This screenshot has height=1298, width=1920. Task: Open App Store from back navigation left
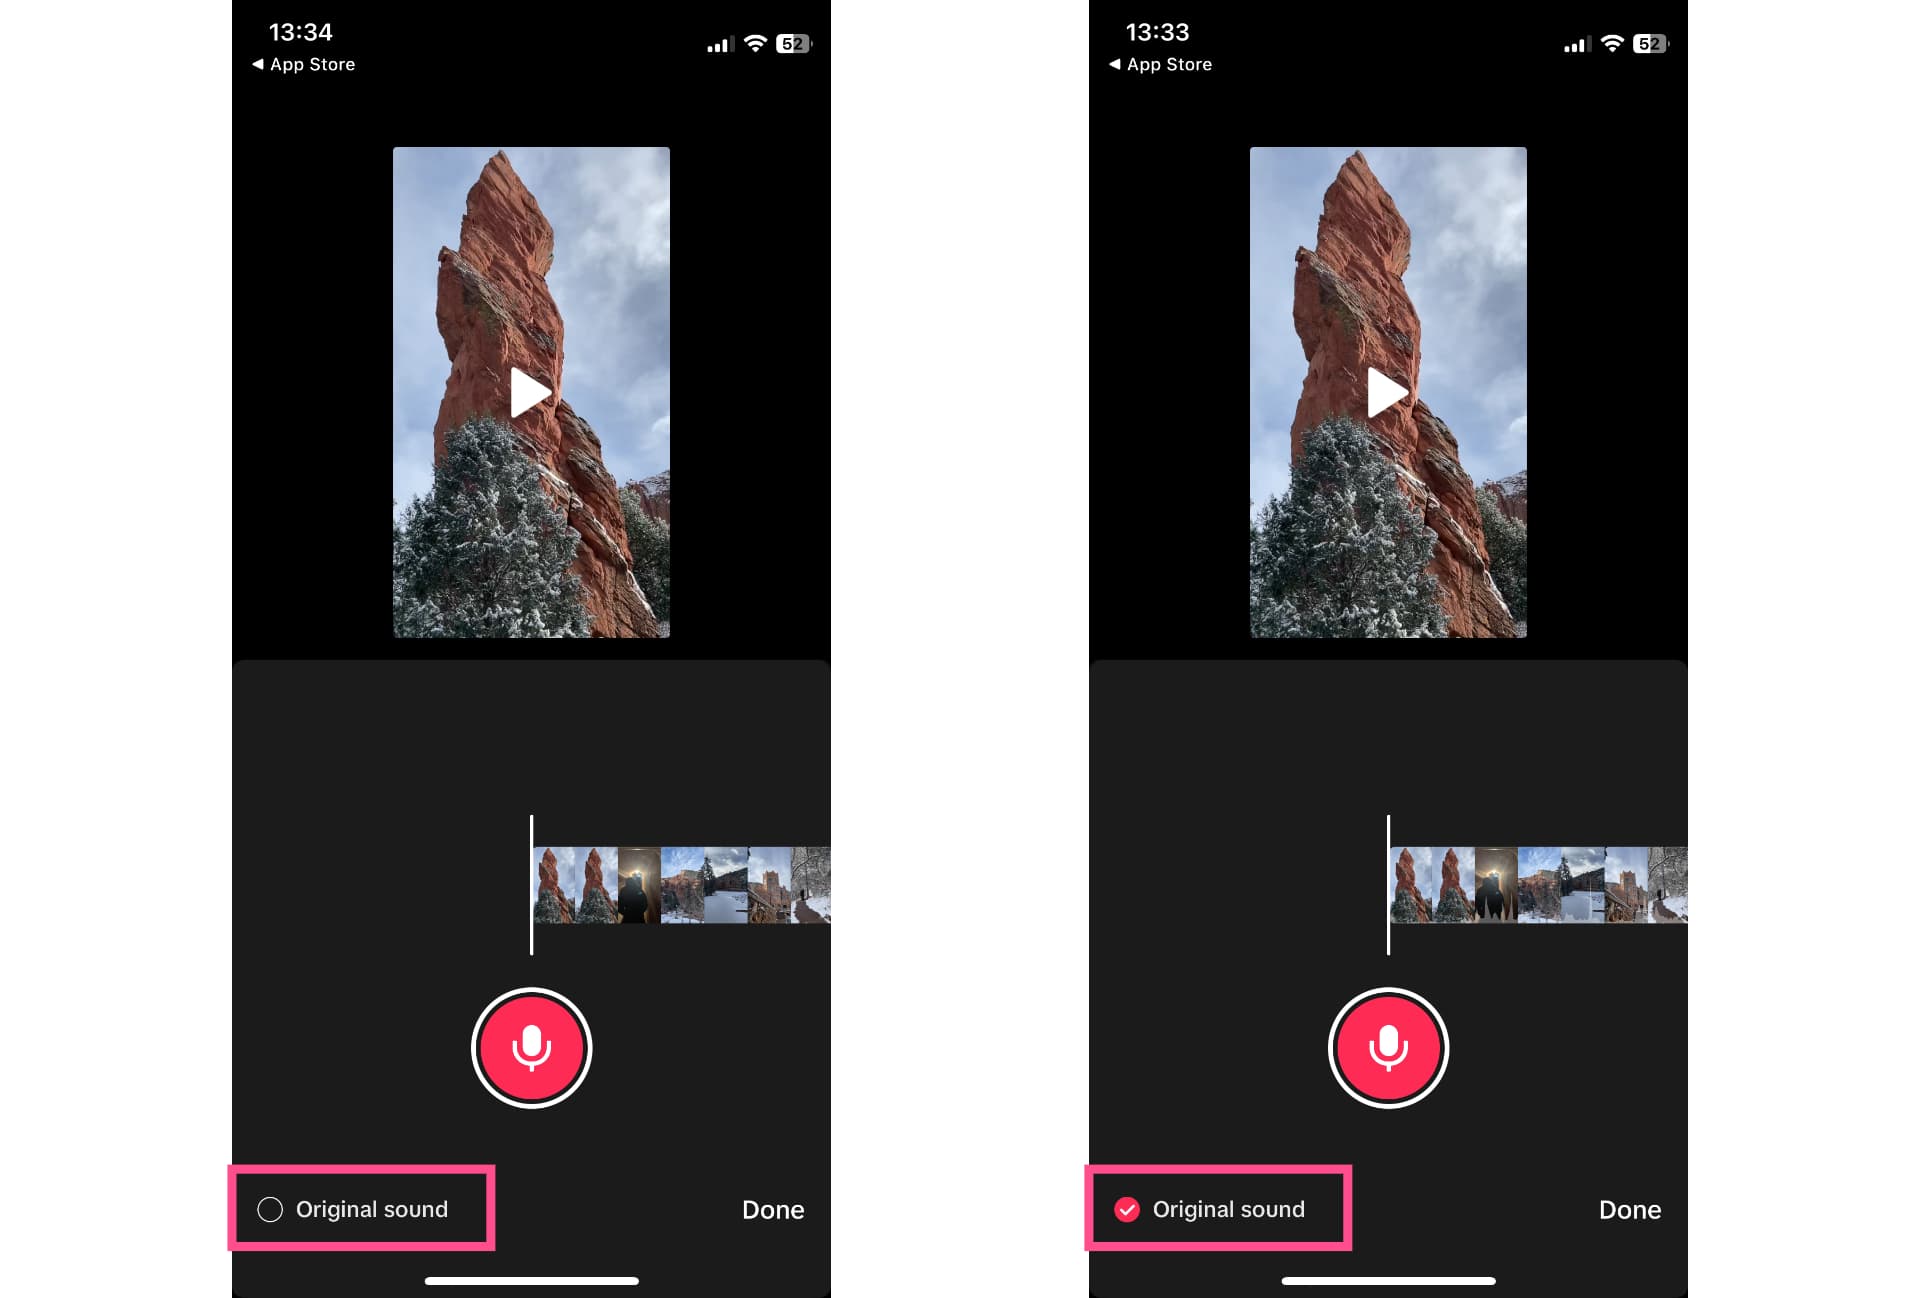(300, 64)
